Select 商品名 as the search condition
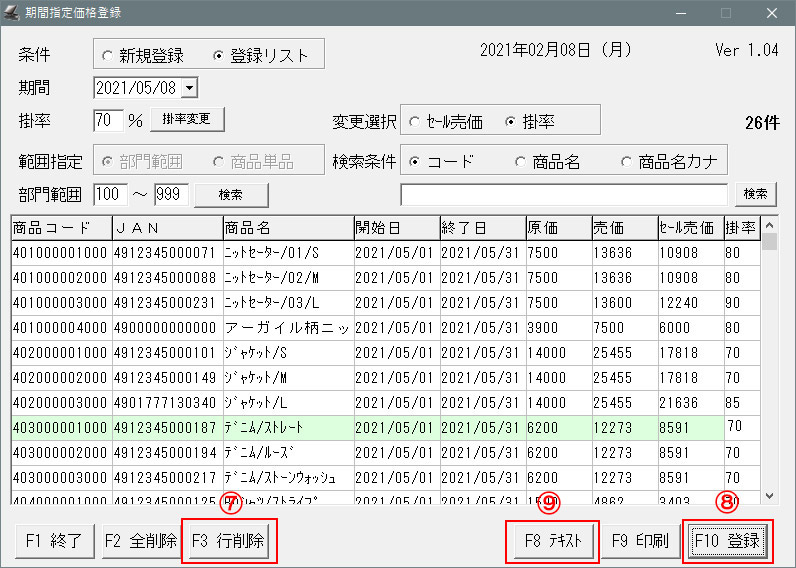The width and height of the screenshot is (796, 568). (520, 162)
